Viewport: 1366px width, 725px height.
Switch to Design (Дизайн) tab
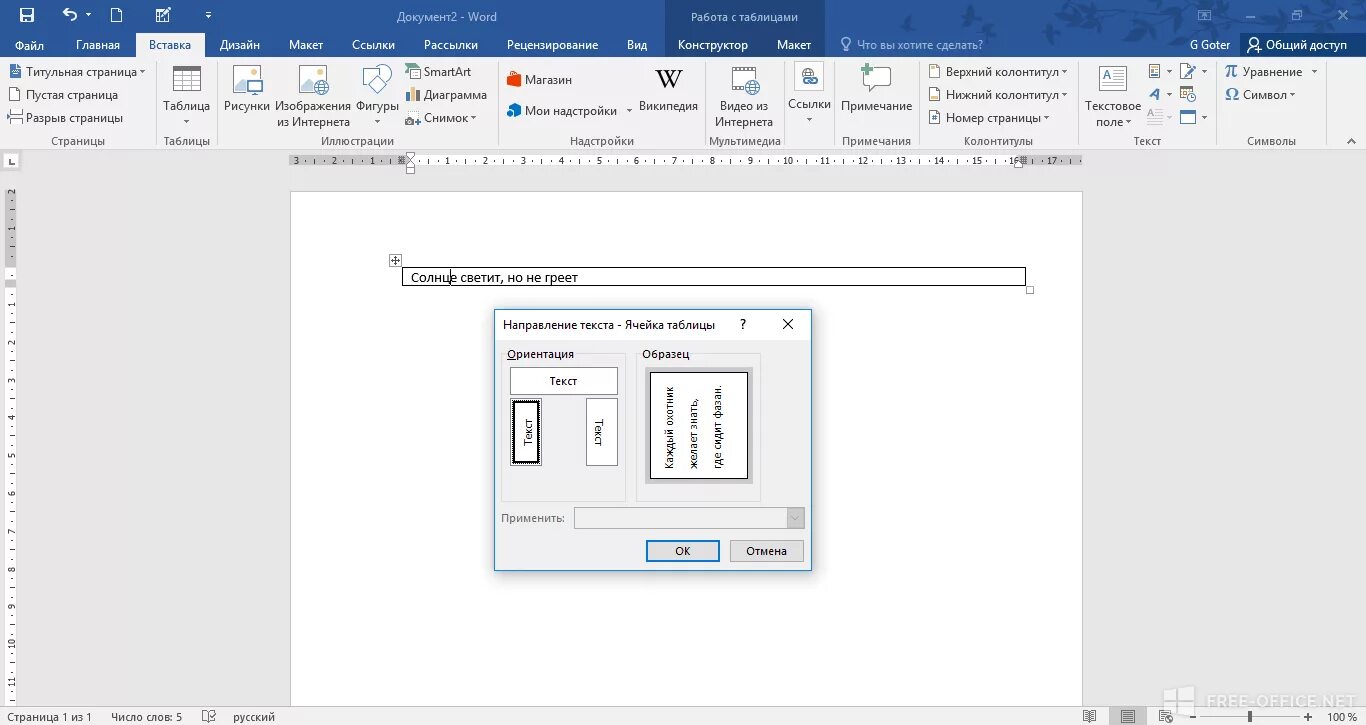pyautogui.click(x=240, y=45)
